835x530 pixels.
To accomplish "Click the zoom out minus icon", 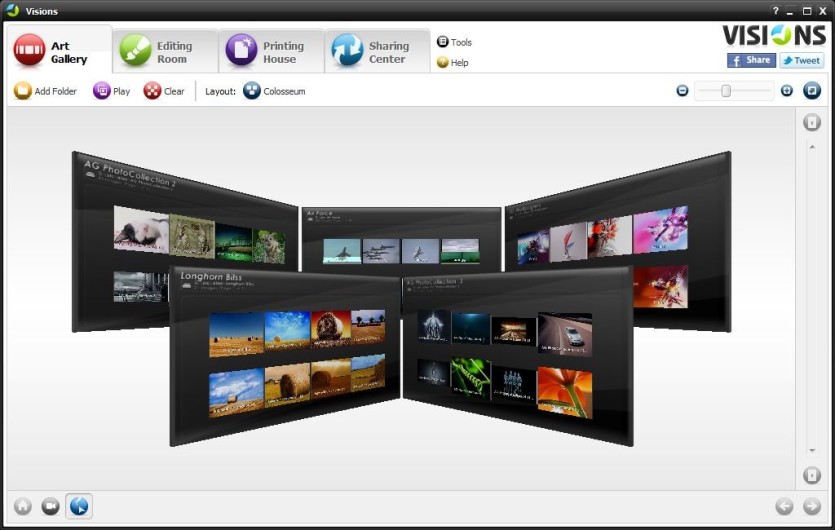I will [682, 91].
